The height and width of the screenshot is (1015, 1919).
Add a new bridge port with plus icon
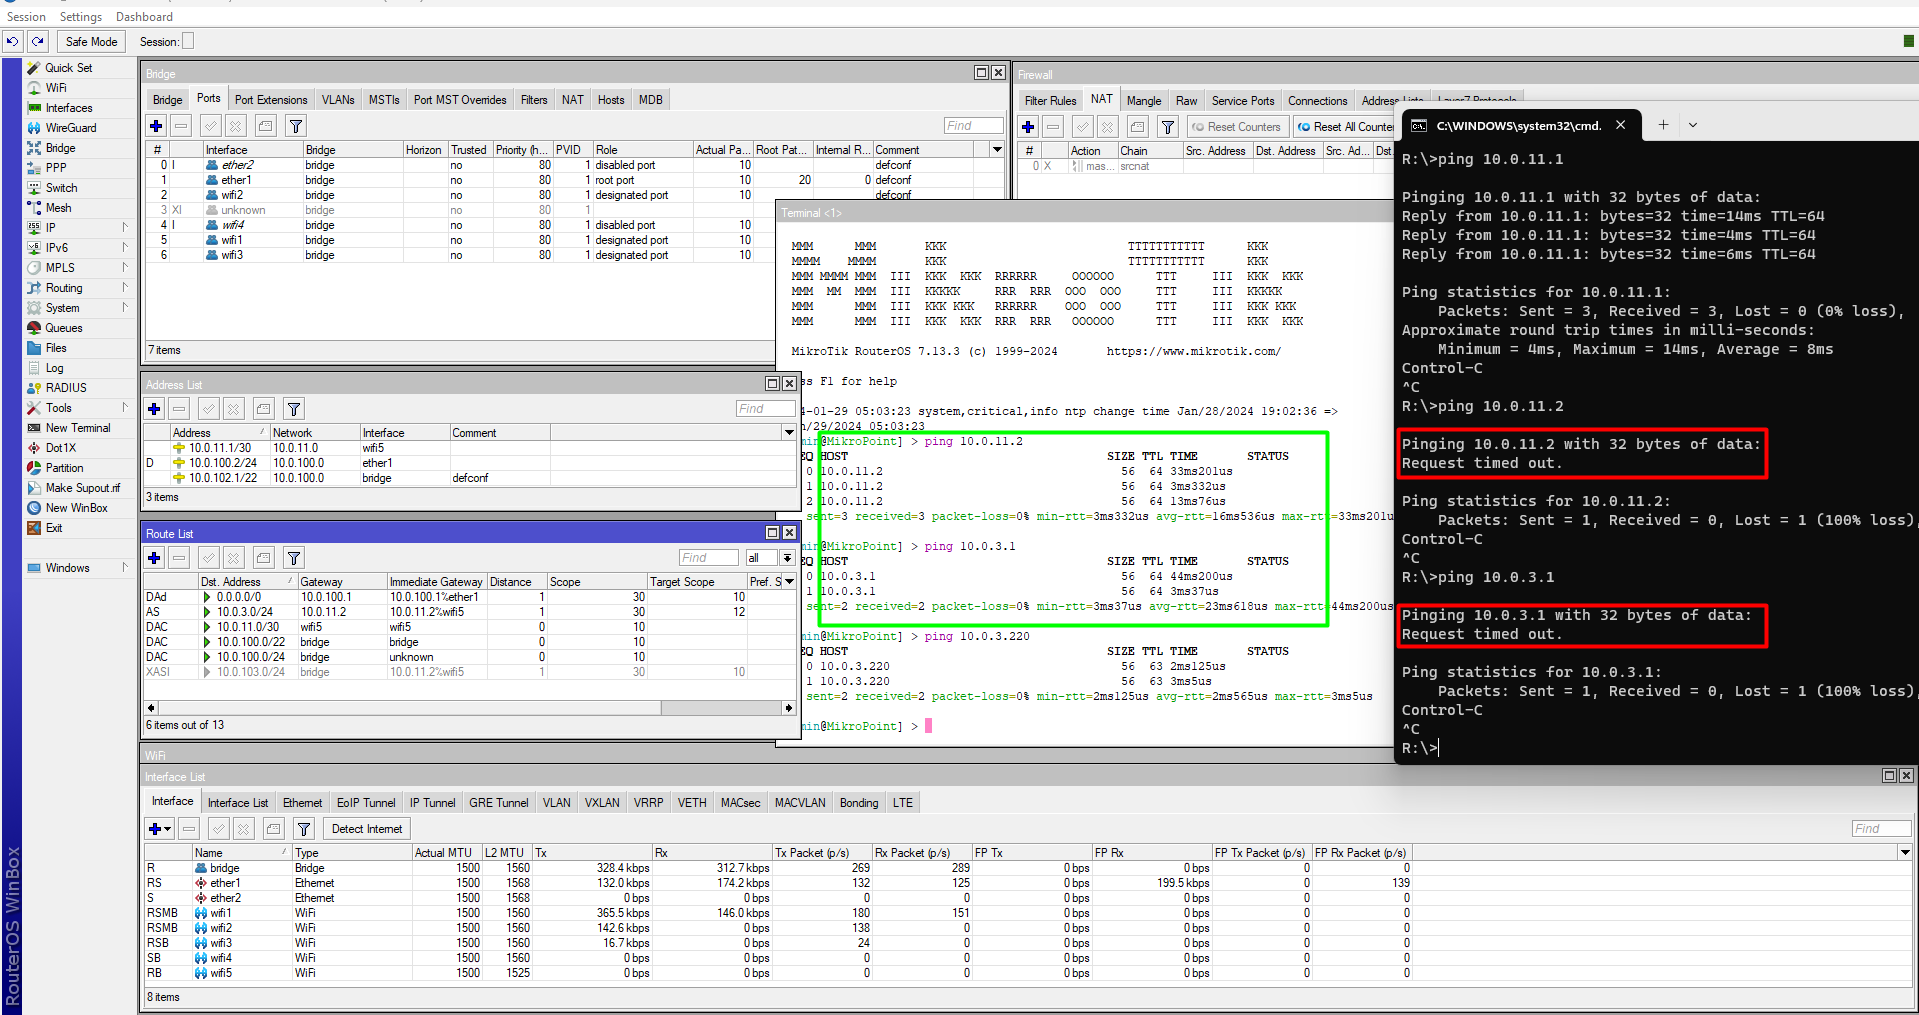pos(156,126)
